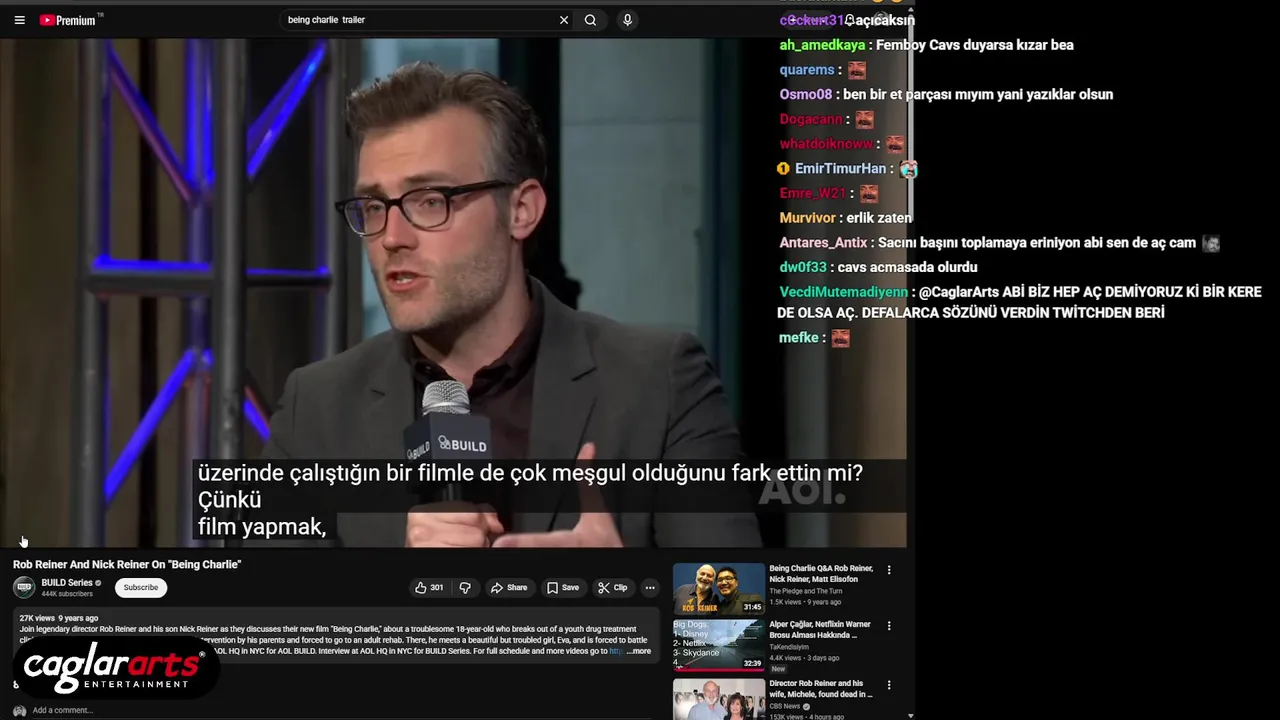Start voice search with the microphone icon
This screenshot has width=1280, height=720.
[x=627, y=20]
